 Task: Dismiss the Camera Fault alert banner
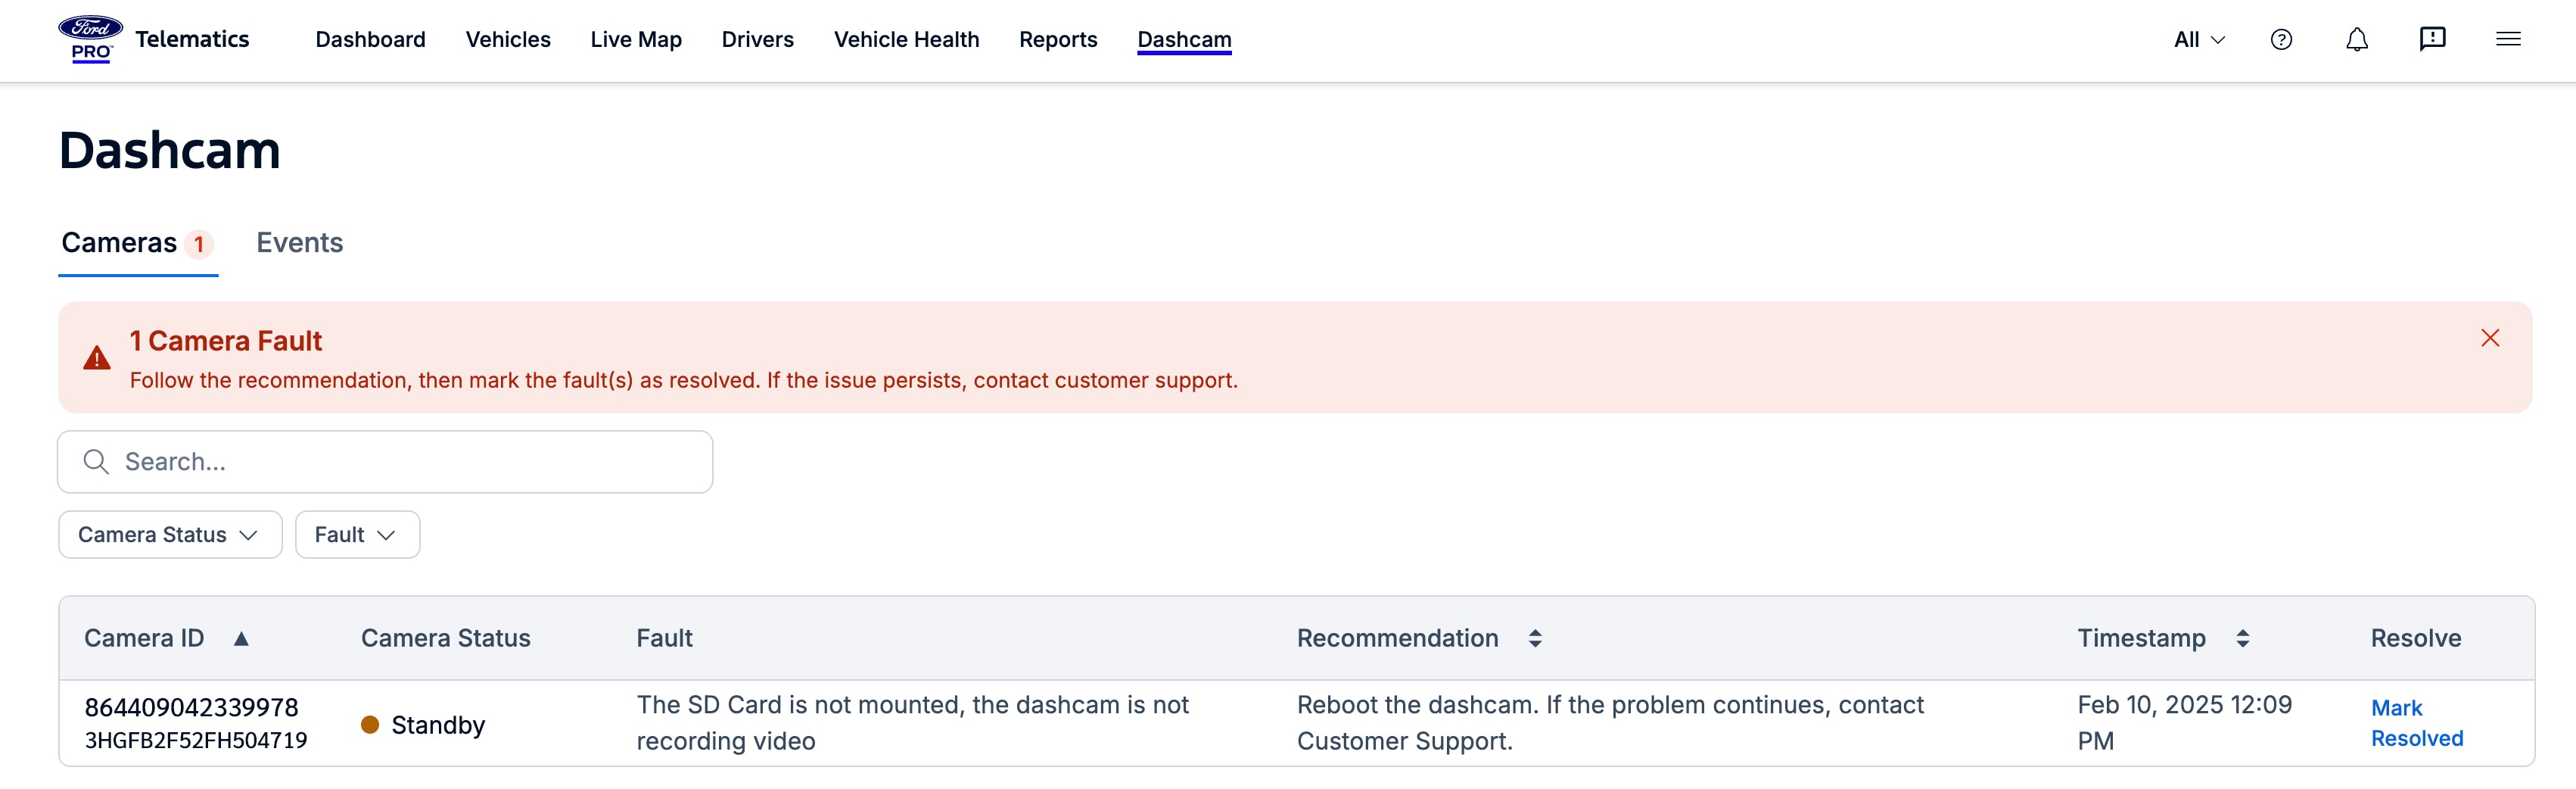[x=2489, y=338]
